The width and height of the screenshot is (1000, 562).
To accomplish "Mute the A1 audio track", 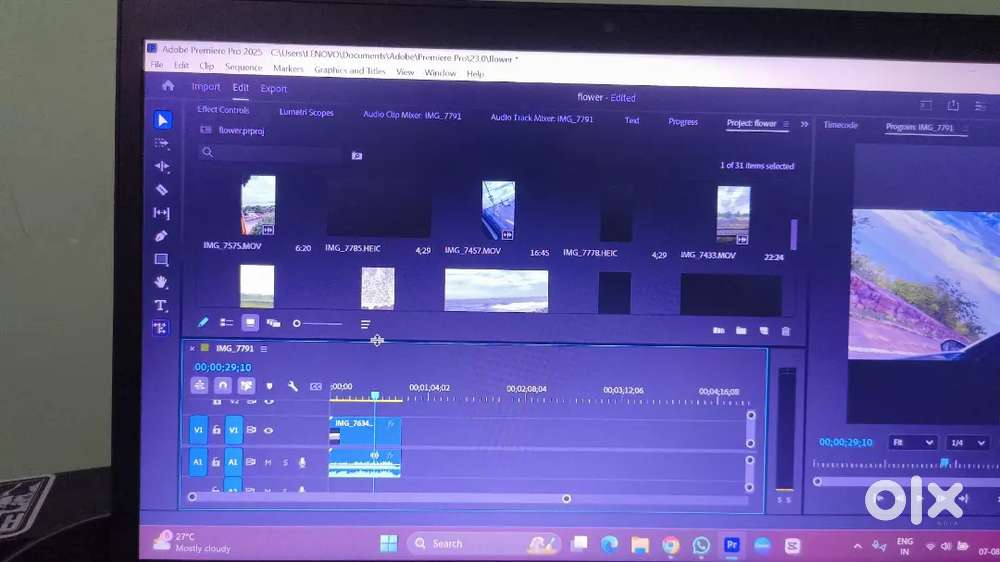I will pyautogui.click(x=268, y=462).
